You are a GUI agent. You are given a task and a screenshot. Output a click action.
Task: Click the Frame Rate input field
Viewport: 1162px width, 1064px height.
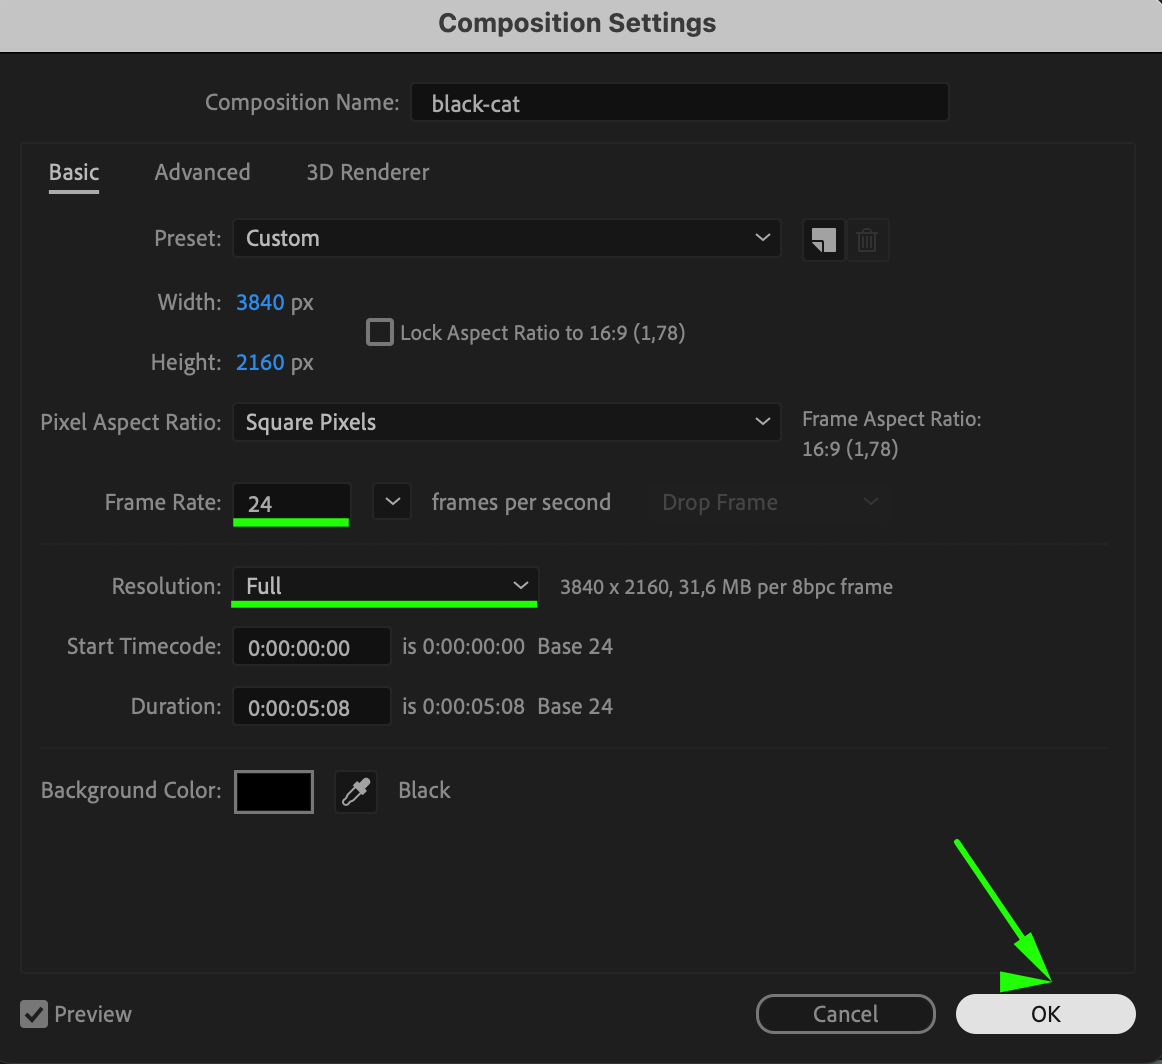(x=291, y=503)
